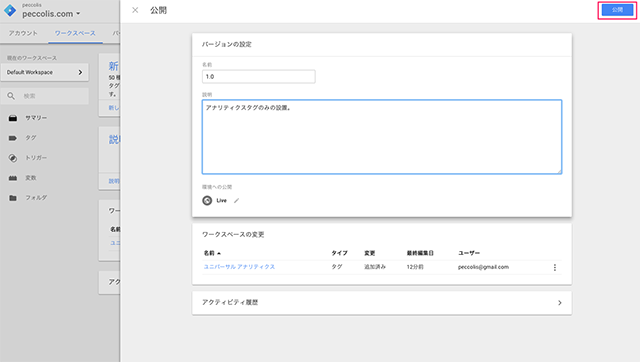The width and height of the screenshot is (640, 362).
Task: Click the 最終編集日 column header
Action: click(x=420, y=253)
